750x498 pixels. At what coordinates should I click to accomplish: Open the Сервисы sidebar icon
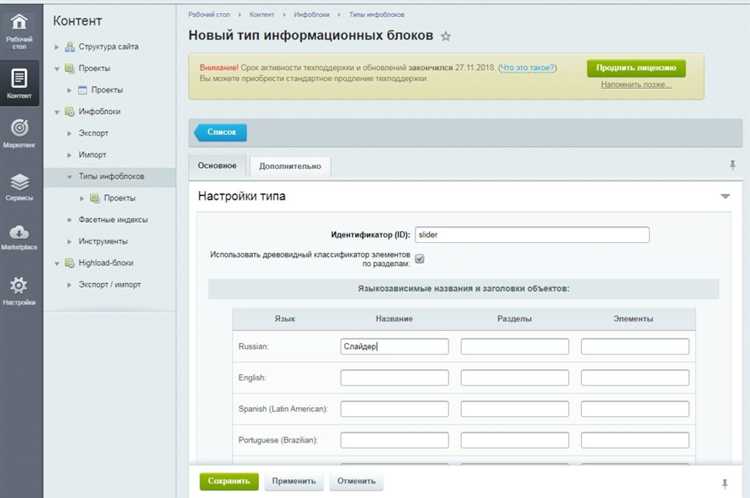tap(19, 186)
